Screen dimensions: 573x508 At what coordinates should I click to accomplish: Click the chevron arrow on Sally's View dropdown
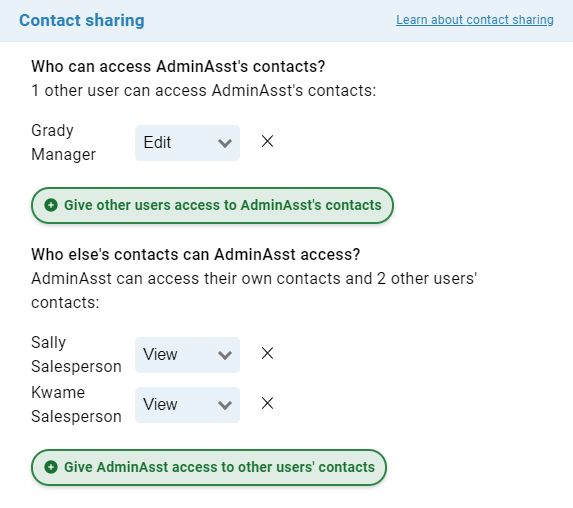[225, 355]
